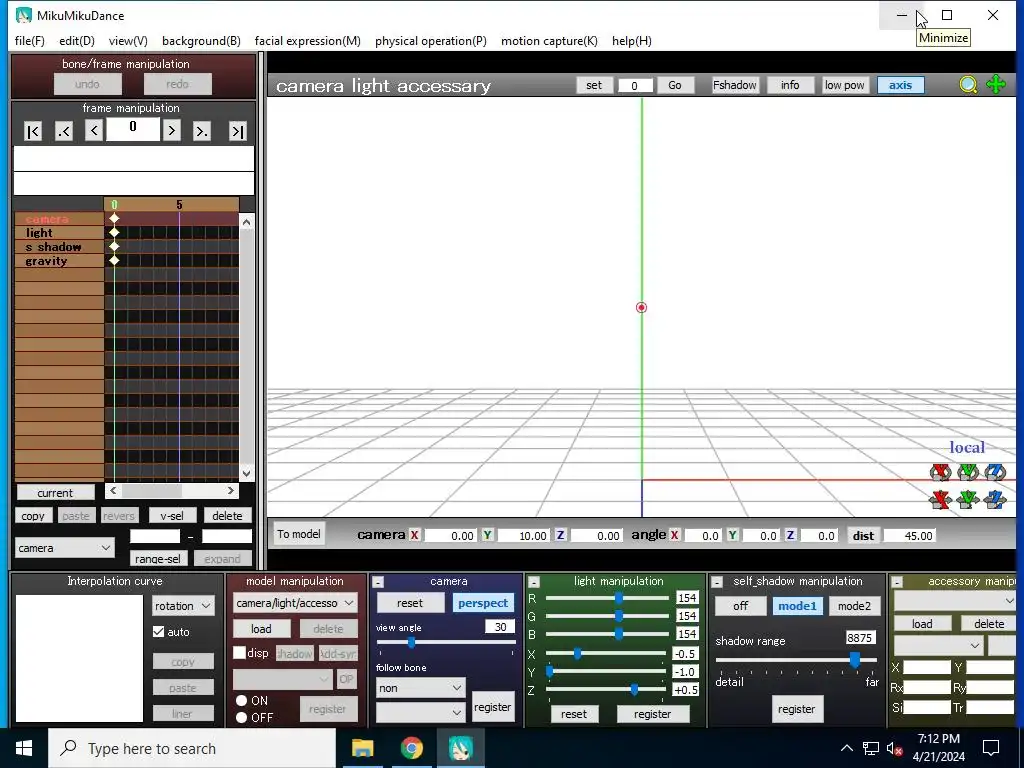Screen dimensions: 1024x768
Task: Click the green move cross icon
Action: click(x=996, y=85)
